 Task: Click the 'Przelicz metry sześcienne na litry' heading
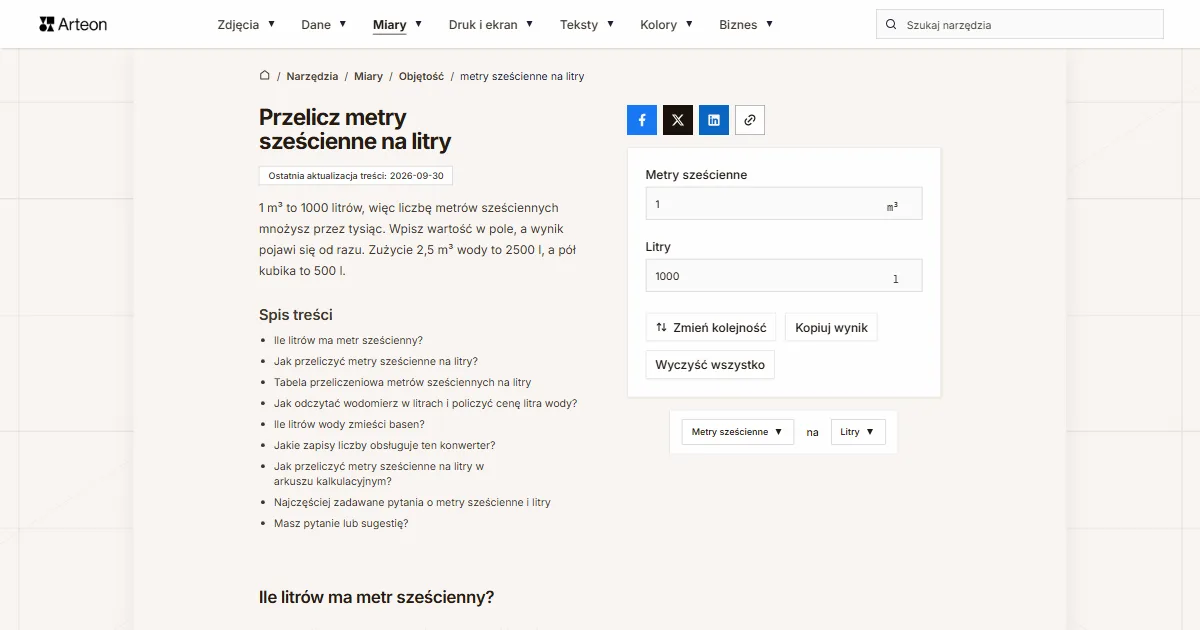click(355, 129)
